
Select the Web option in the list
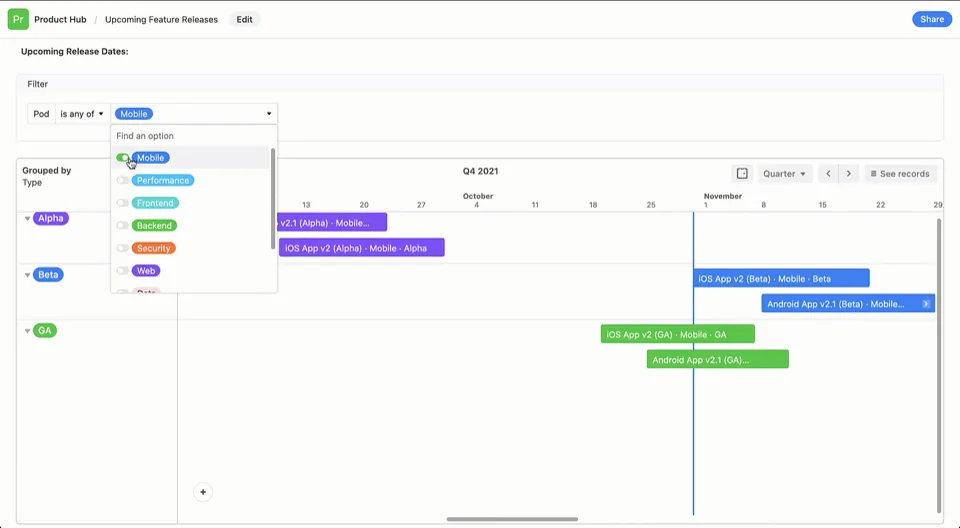coord(146,271)
